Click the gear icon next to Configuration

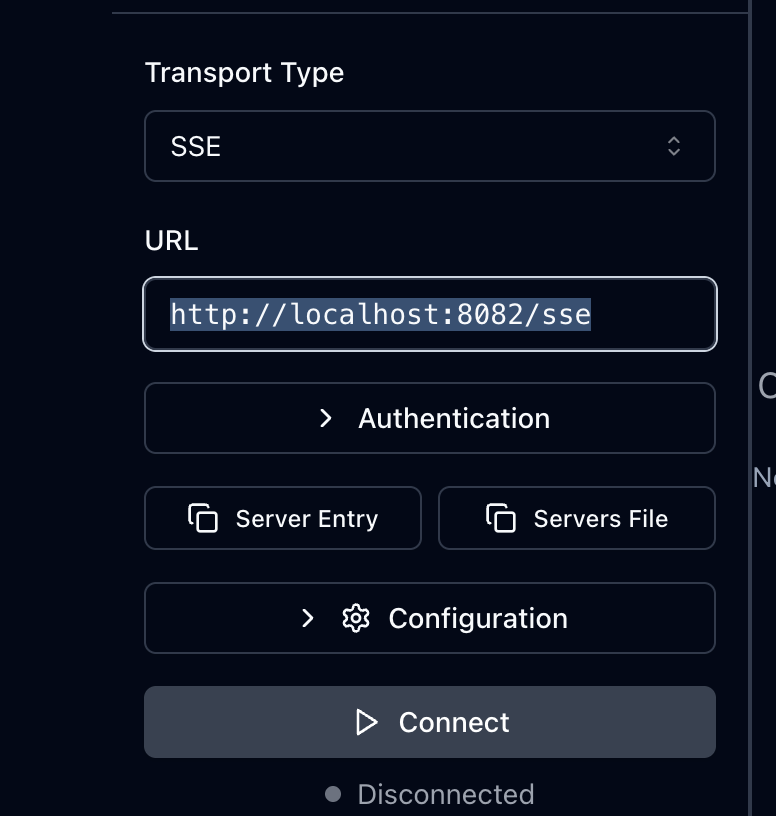click(x=355, y=618)
